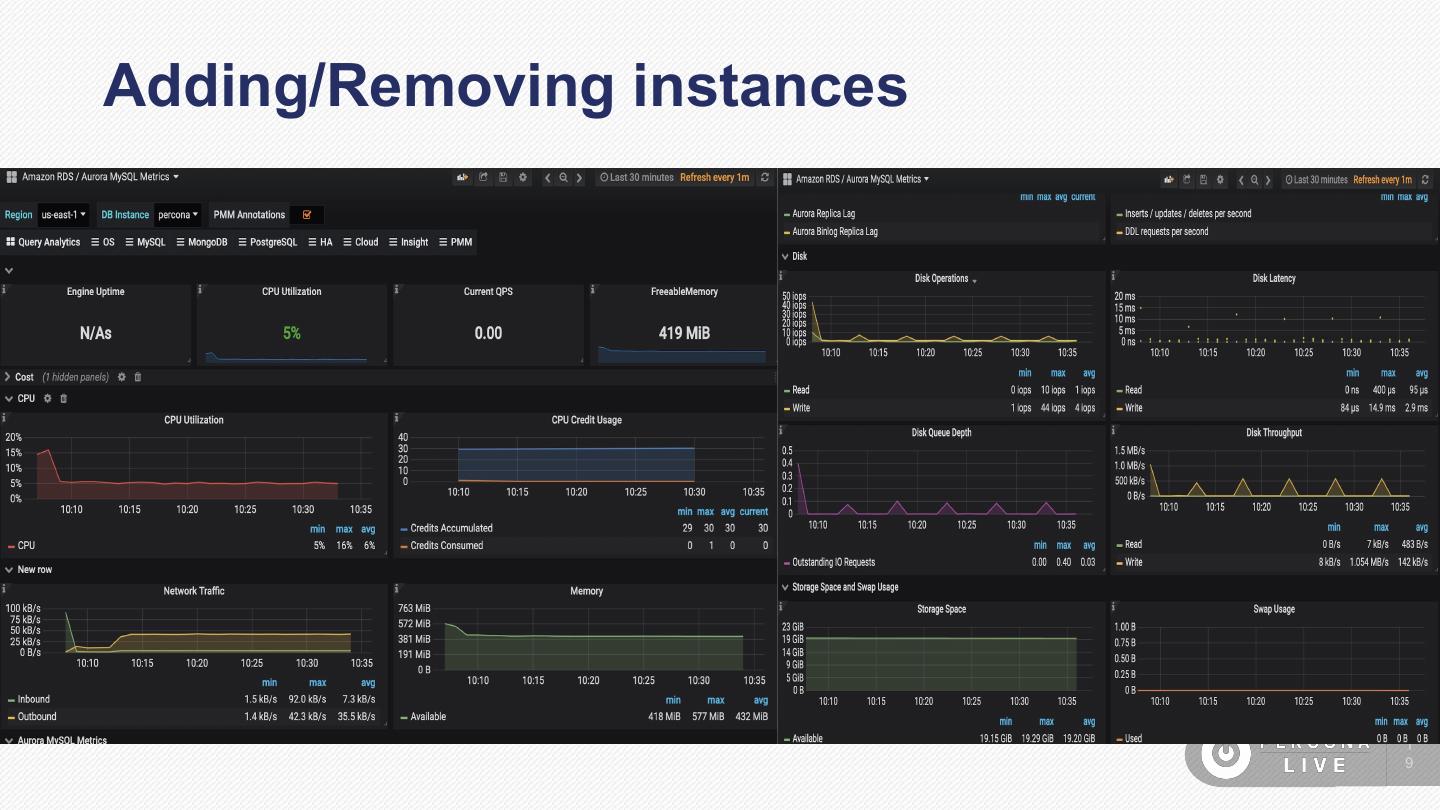The image size is (1440, 810).
Task: Open CPU row settings gear
Action: tap(47, 398)
